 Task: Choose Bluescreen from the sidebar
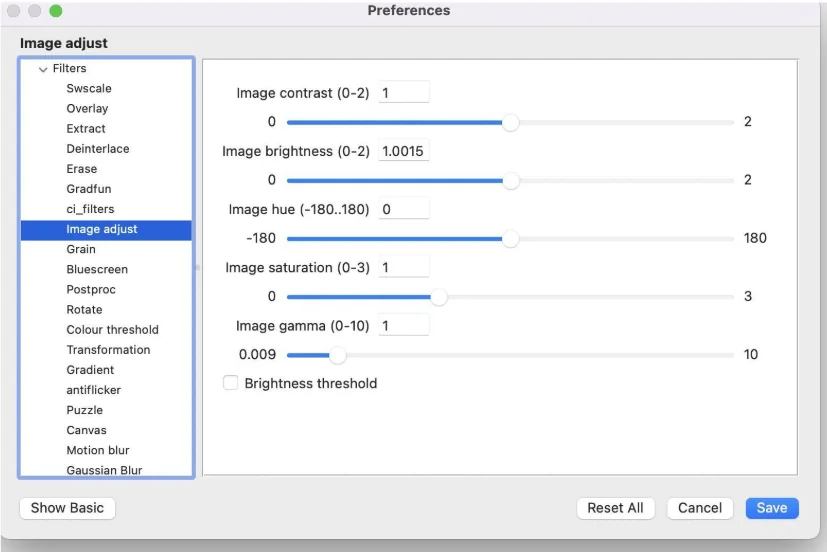pyautogui.click(x=97, y=269)
